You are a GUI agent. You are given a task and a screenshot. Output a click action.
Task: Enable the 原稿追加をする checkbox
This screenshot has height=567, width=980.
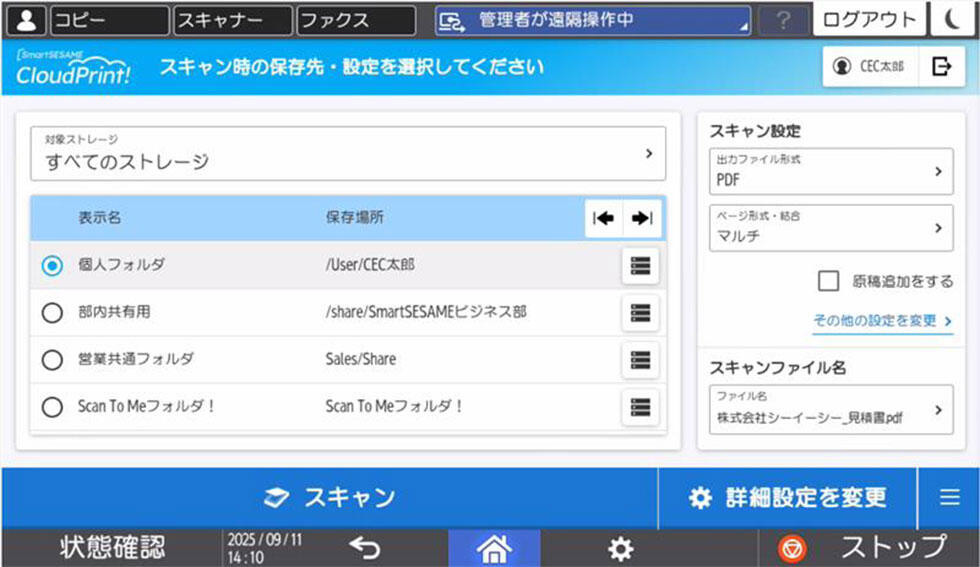coord(828,281)
